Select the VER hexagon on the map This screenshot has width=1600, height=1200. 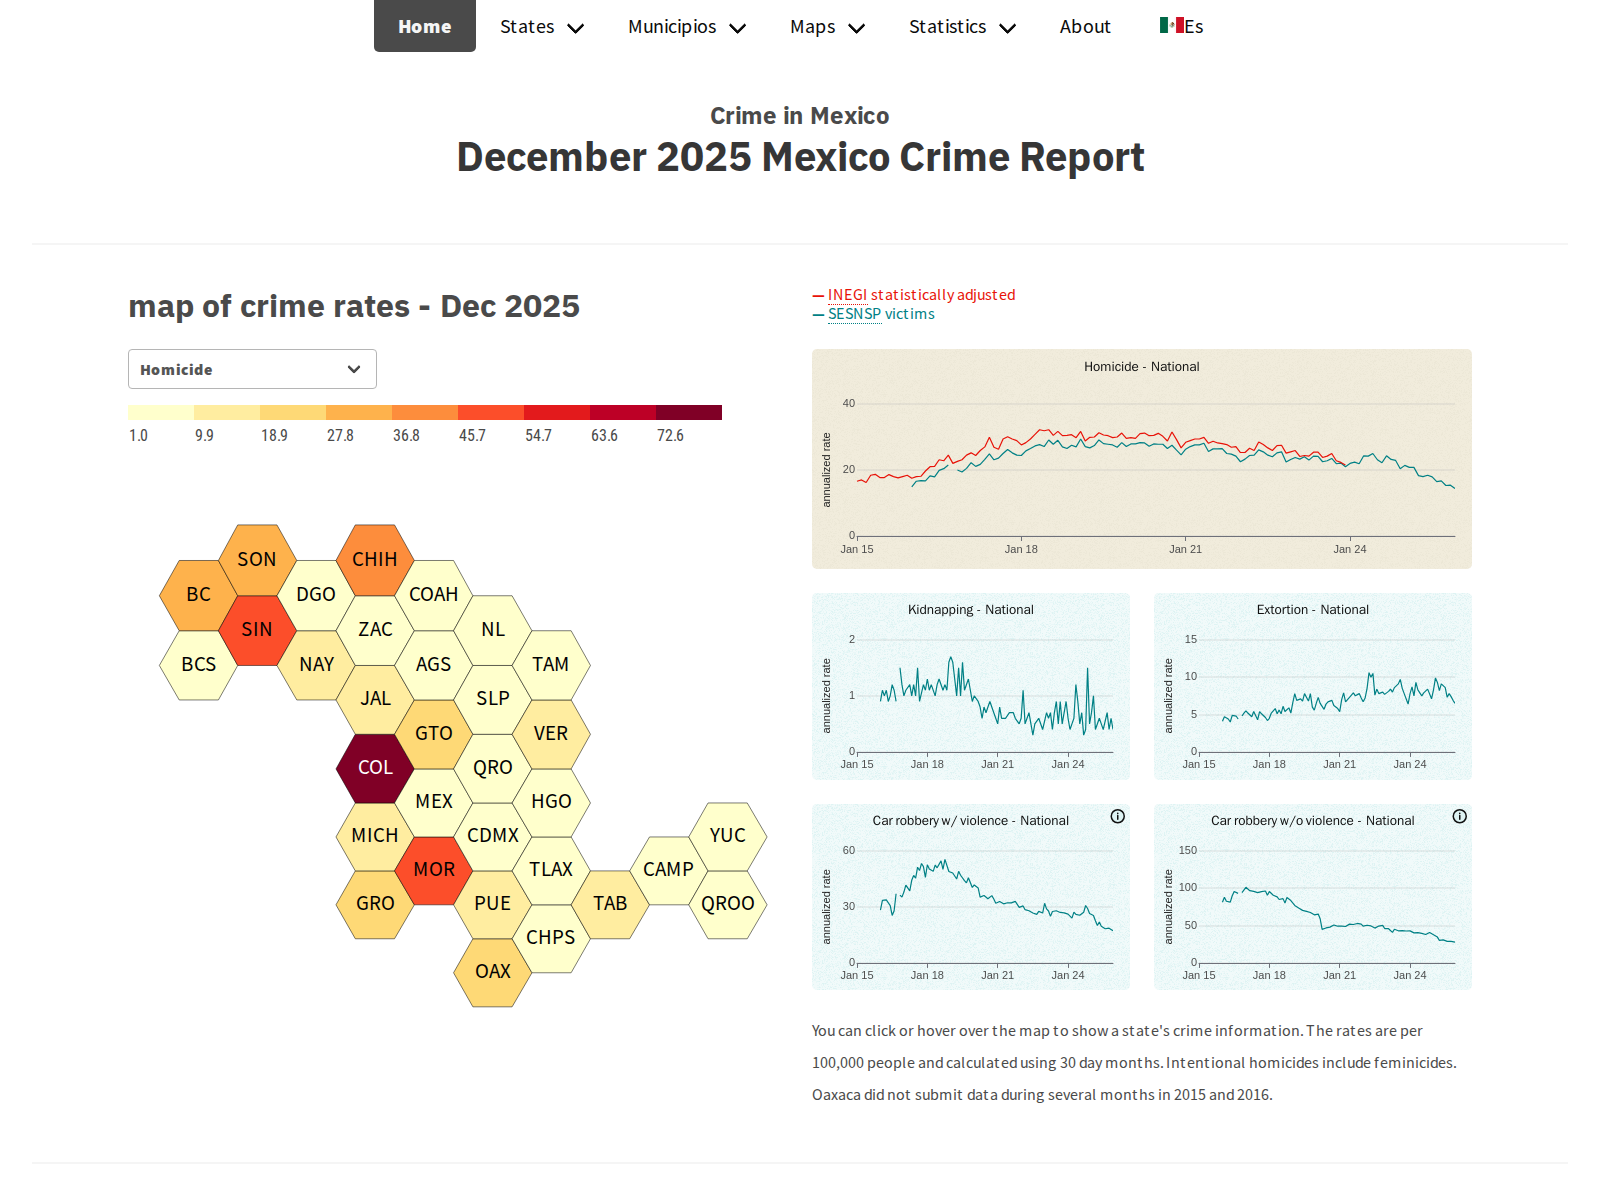point(551,733)
